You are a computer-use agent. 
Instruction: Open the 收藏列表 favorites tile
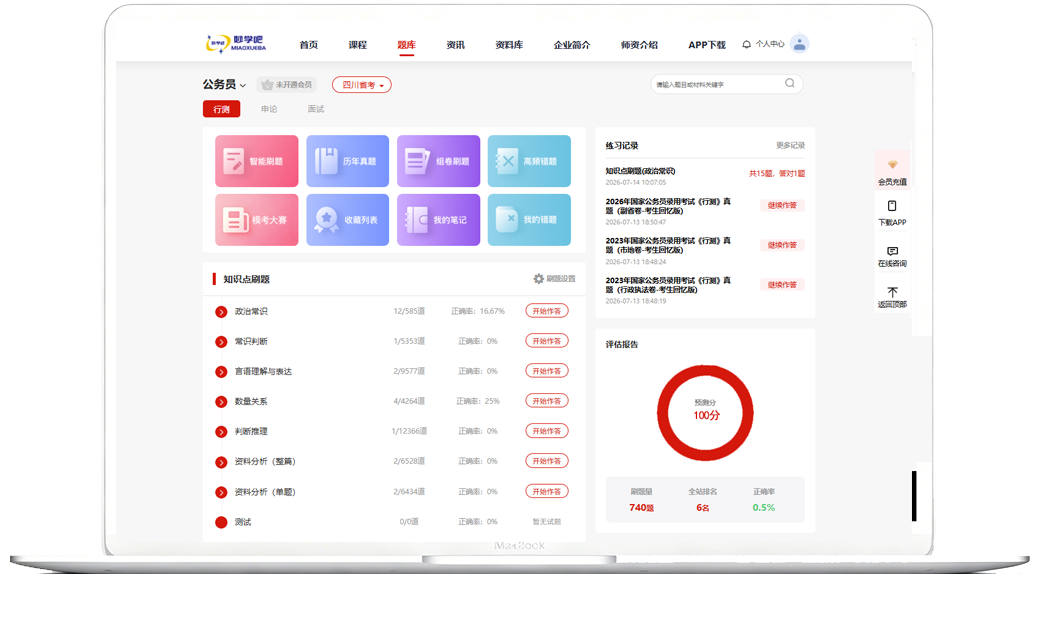click(x=348, y=220)
